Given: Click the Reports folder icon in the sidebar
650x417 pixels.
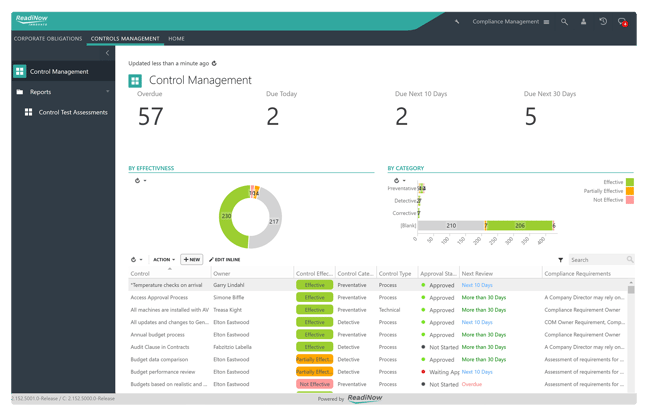Looking at the screenshot, I should click(19, 92).
